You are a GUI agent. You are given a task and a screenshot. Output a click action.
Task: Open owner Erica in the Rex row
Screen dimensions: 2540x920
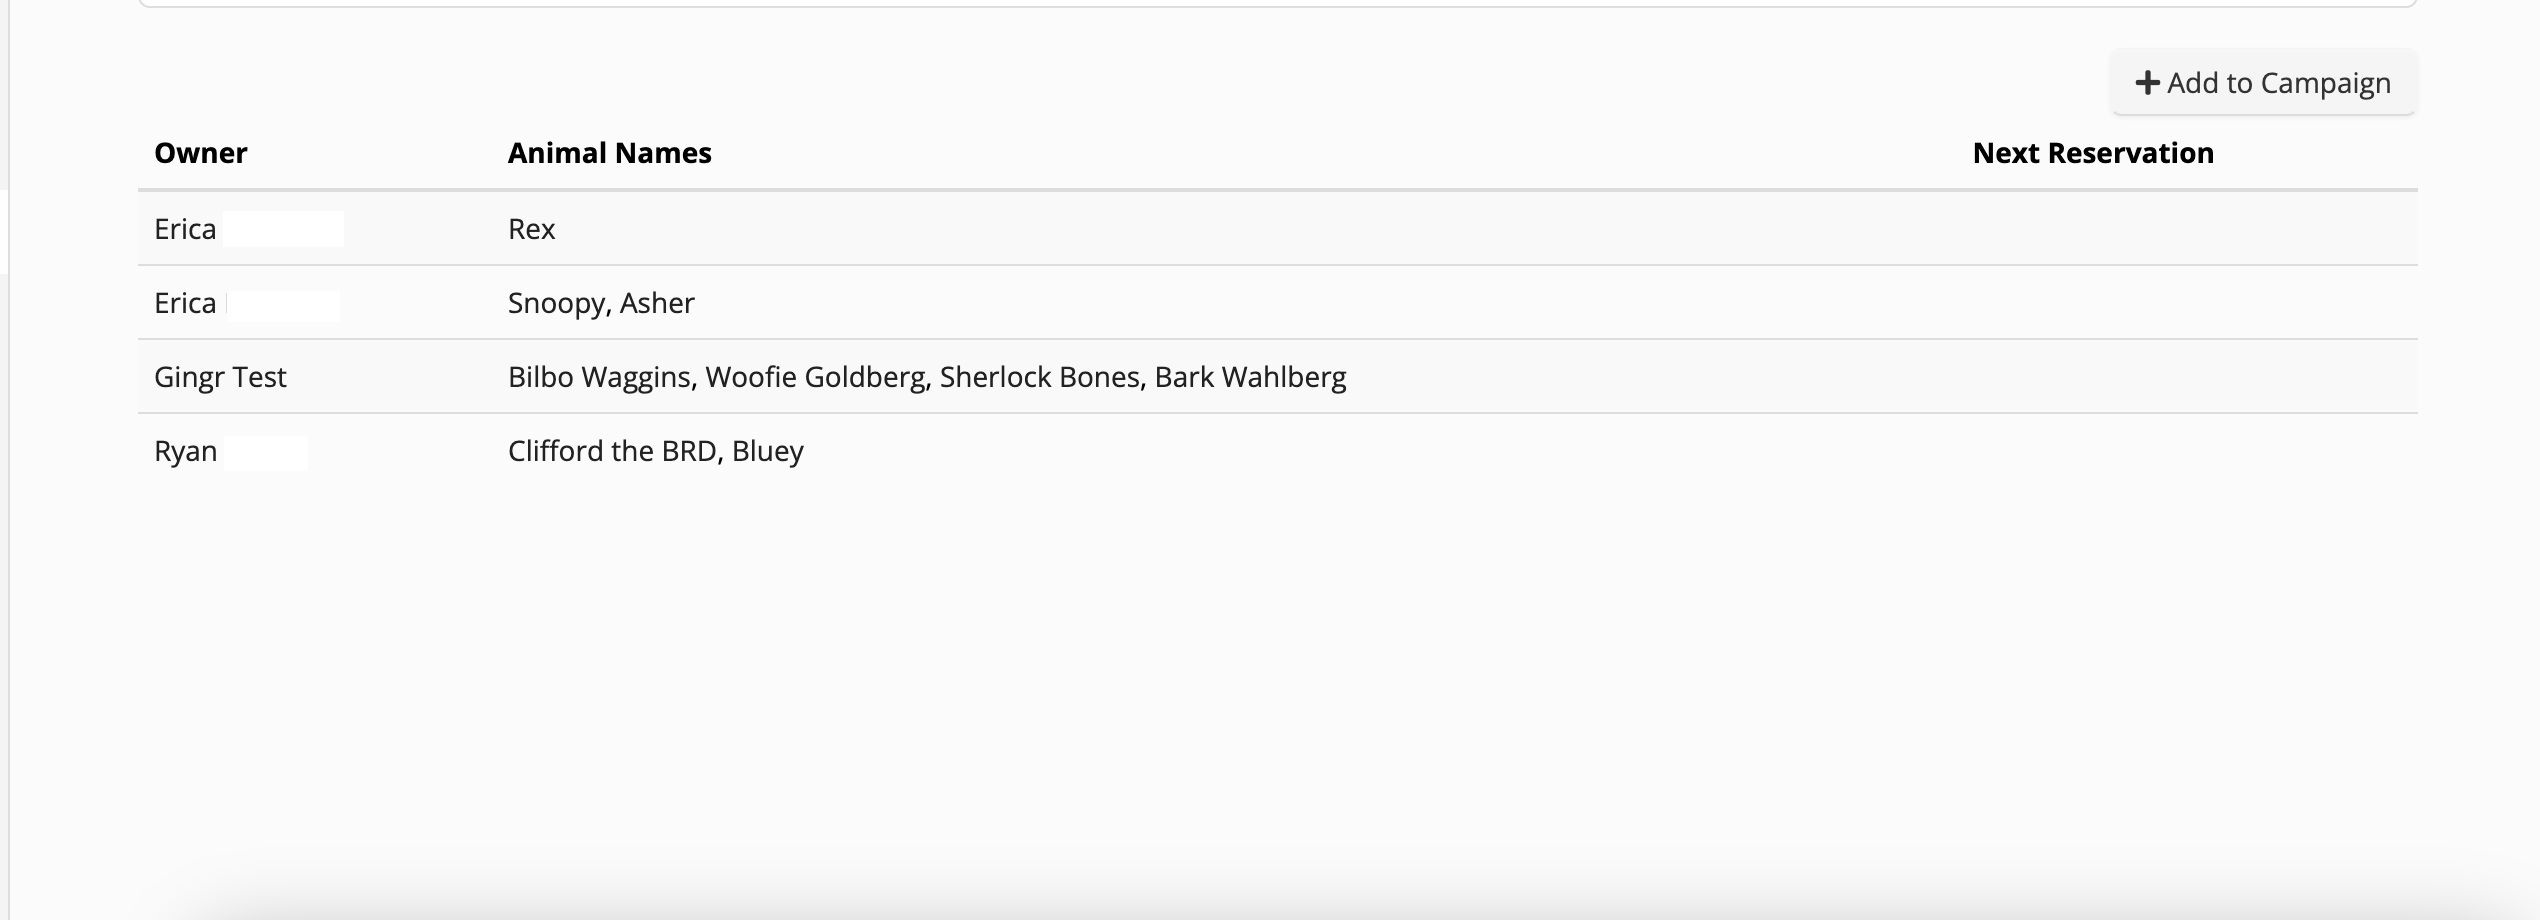coord(186,229)
